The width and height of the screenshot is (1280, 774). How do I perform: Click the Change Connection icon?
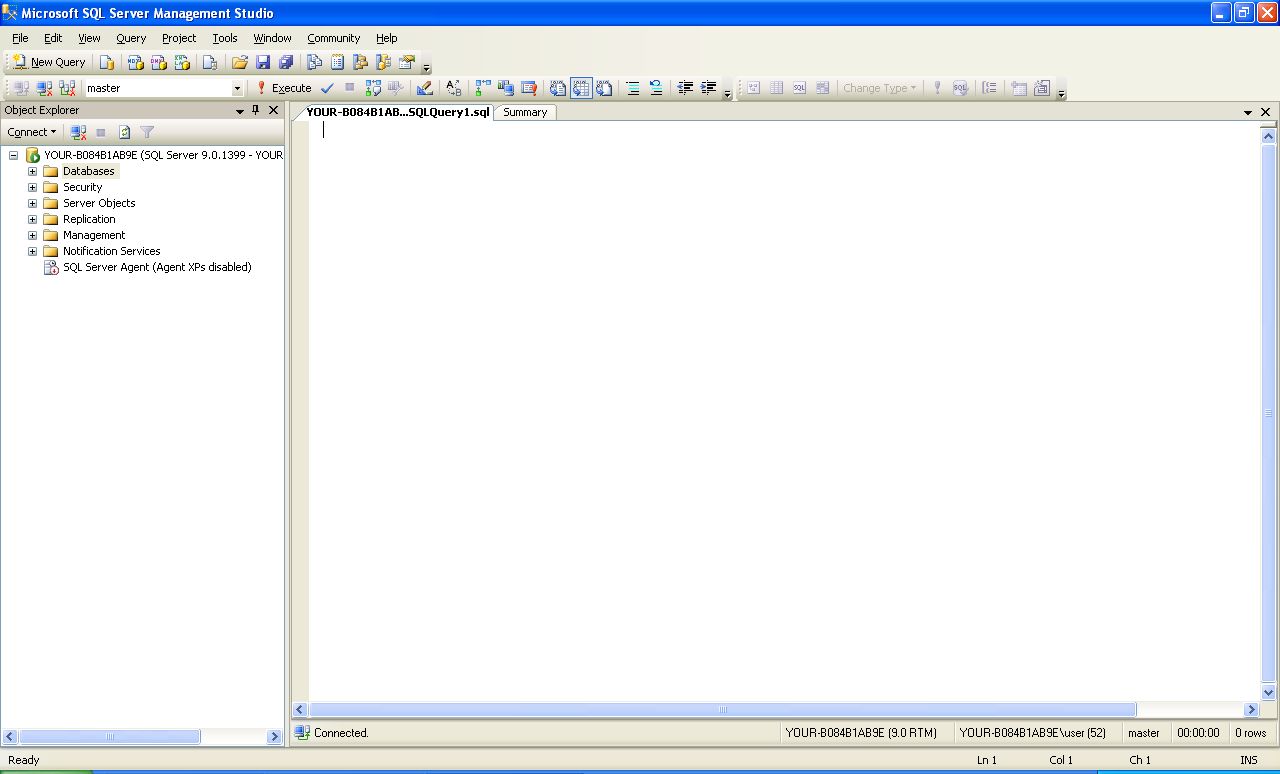pyautogui.click(x=67, y=88)
